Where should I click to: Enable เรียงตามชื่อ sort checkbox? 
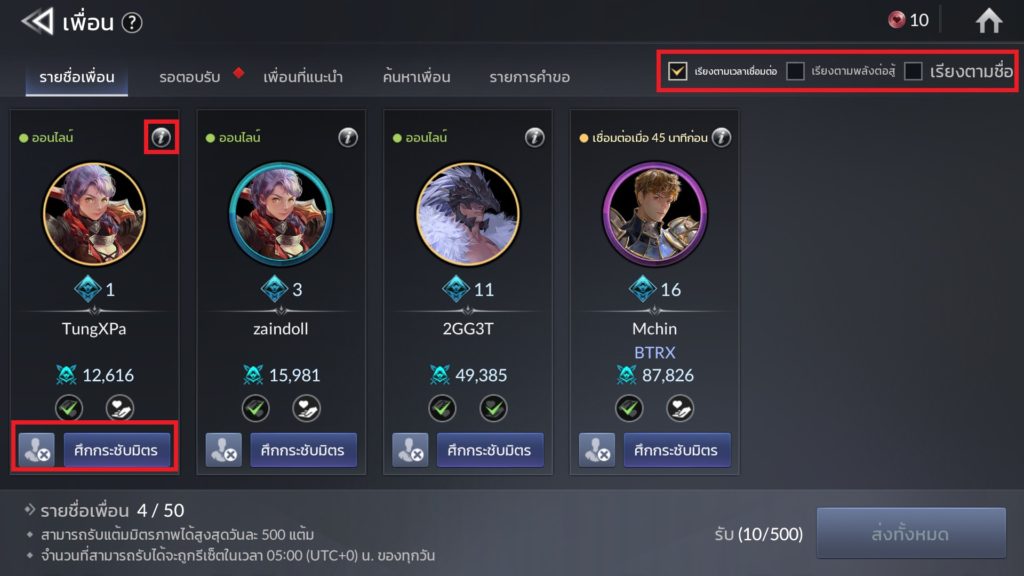pyautogui.click(x=913, y=71)
